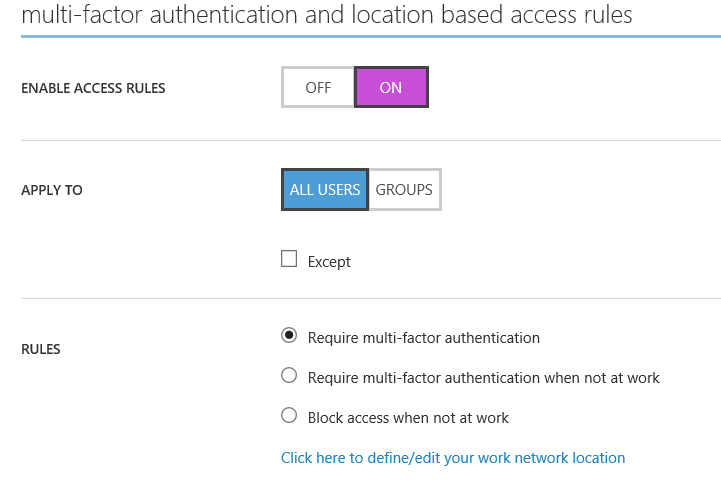Click the multi-factor authentication page heading
Screen dimensions: 721x485
click(327, 15)
